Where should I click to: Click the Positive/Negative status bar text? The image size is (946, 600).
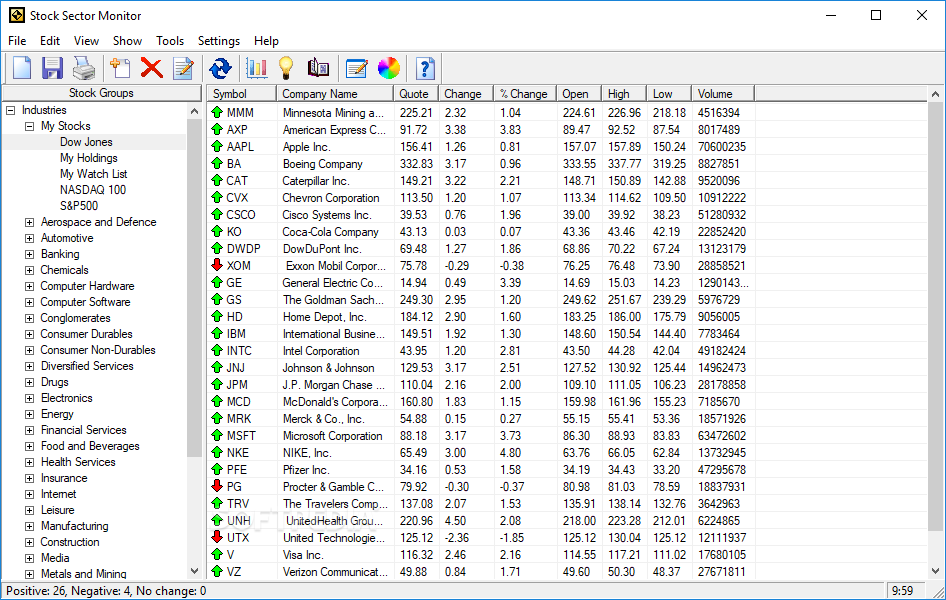[x=106, y=591]
